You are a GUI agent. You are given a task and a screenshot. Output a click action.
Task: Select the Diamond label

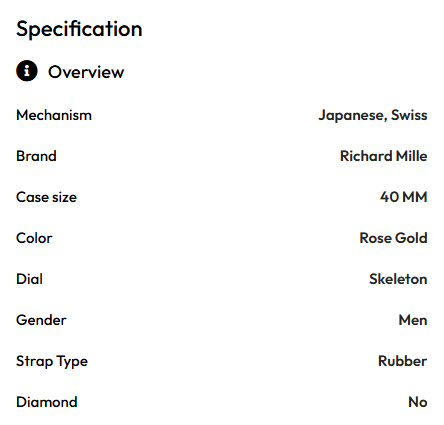(x=47, y=402)
